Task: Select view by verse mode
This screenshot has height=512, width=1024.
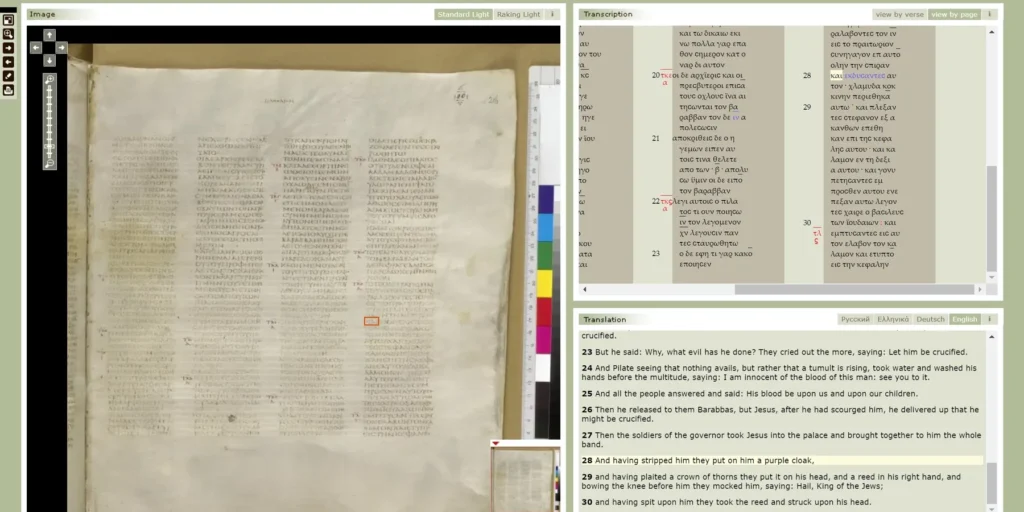Action: coord(899,14)
